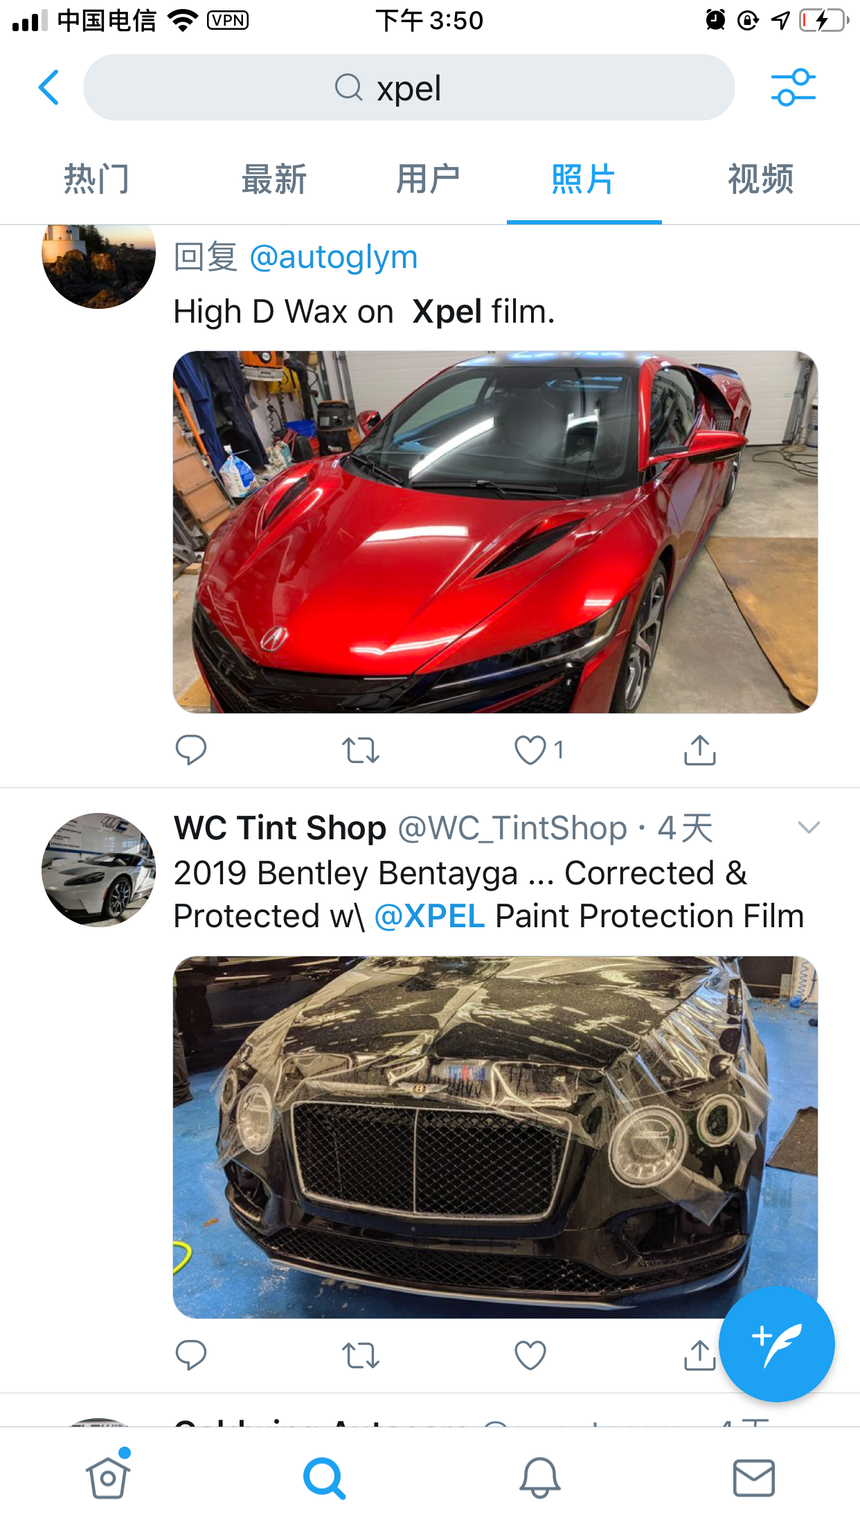Go to the Home tab icon

[x=108, y=1476]
